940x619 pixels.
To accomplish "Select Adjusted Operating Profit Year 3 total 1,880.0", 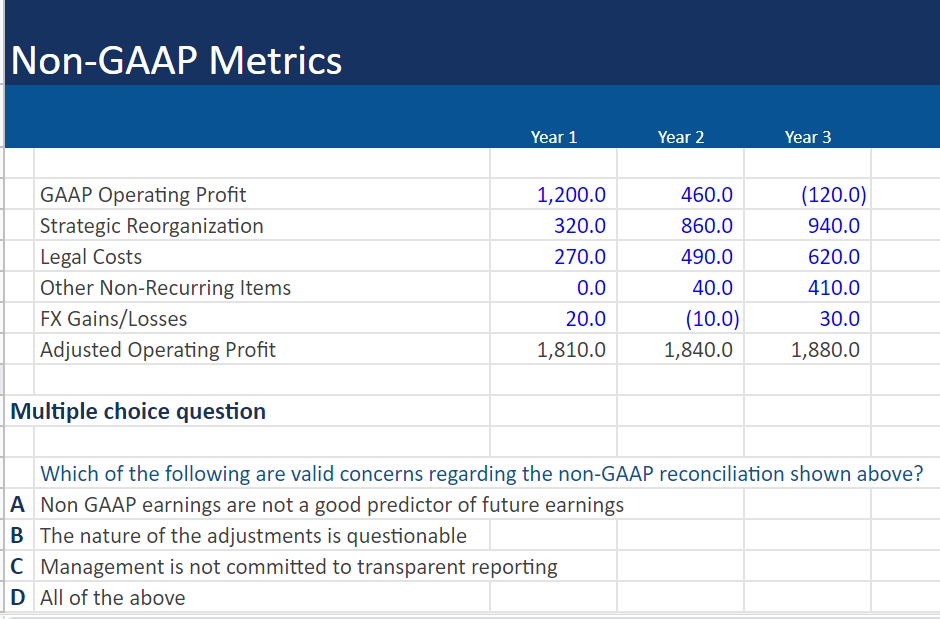I will point(808,349).
